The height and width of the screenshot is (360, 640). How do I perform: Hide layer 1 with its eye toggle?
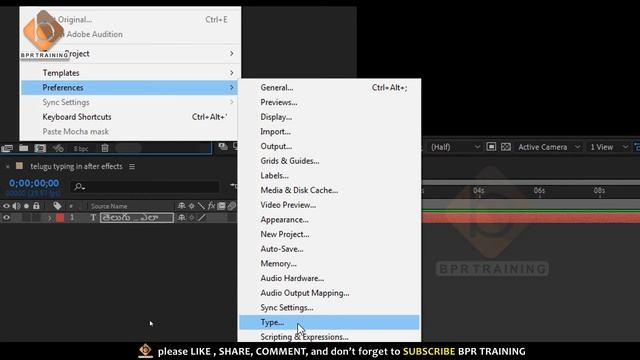(6, 218)
